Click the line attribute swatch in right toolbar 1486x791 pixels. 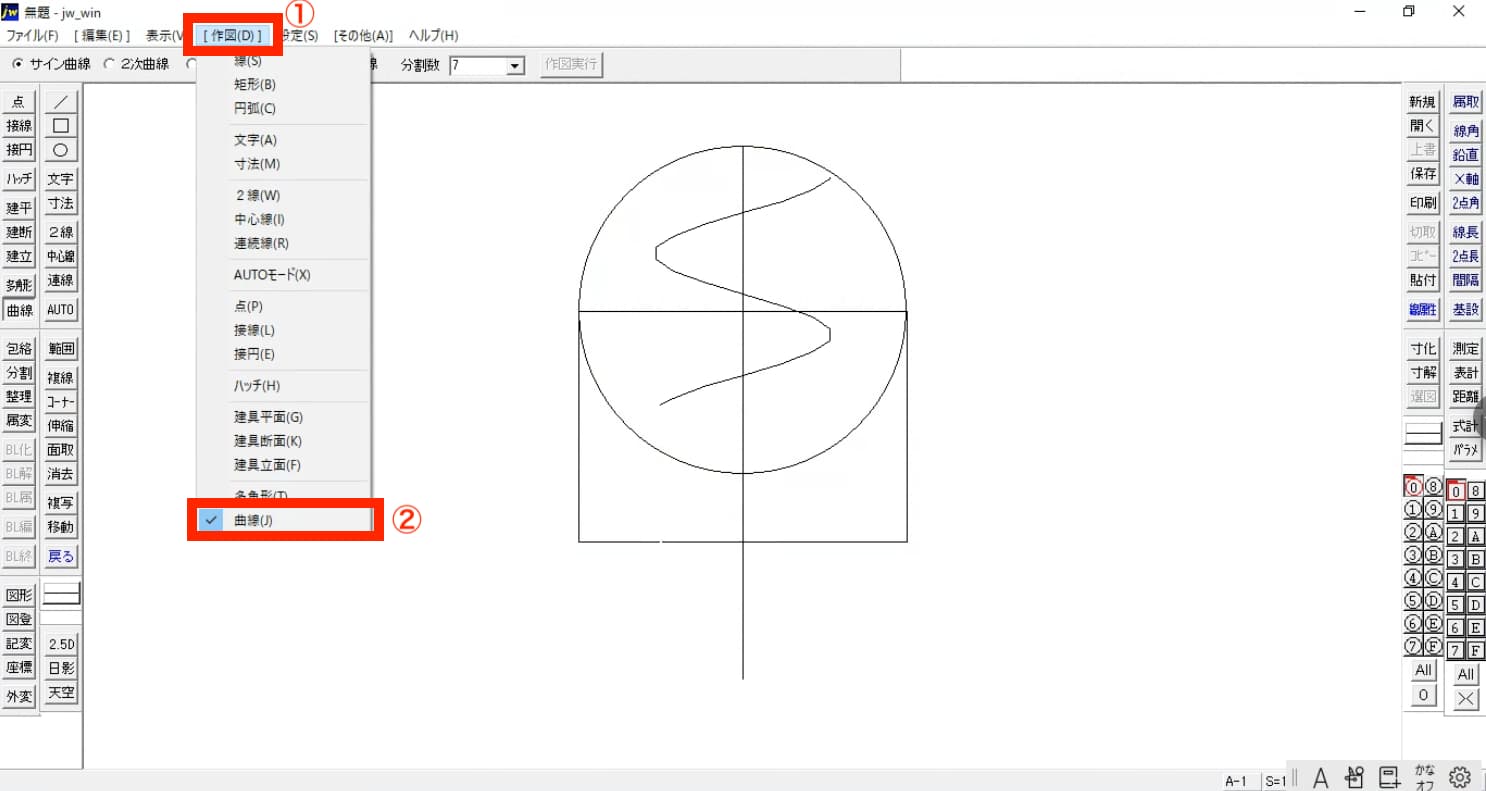click(x=1423, y=433)
